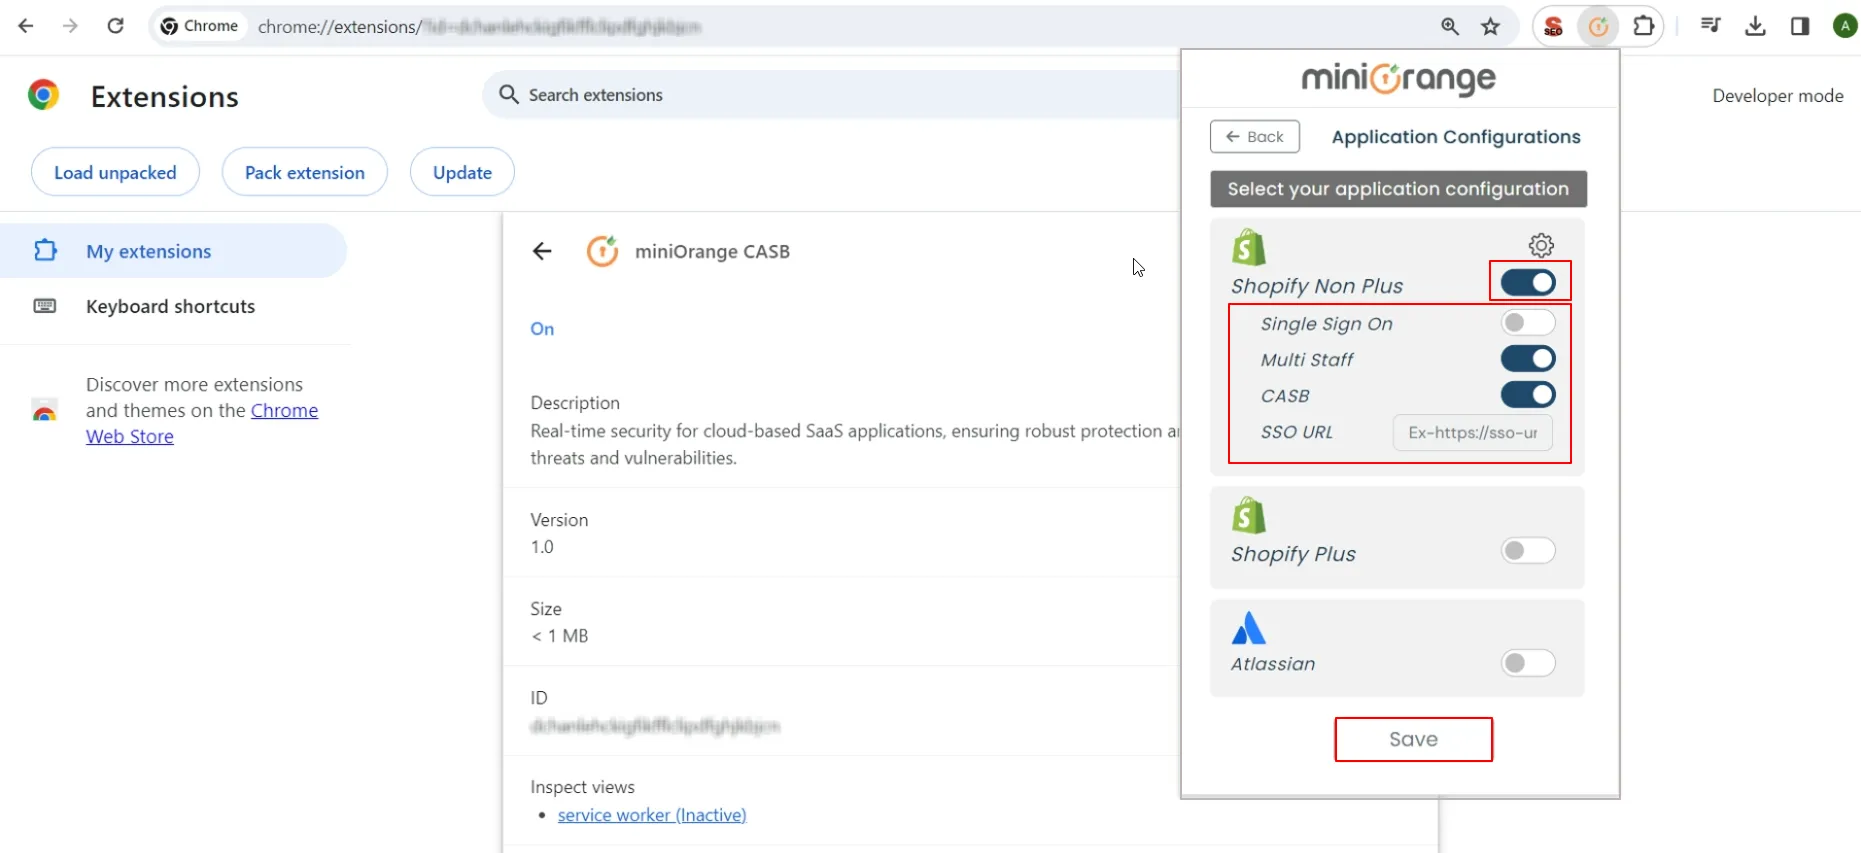
Task: Click the miniOrange extension toolbar icon
Action: click(1598, 27)
